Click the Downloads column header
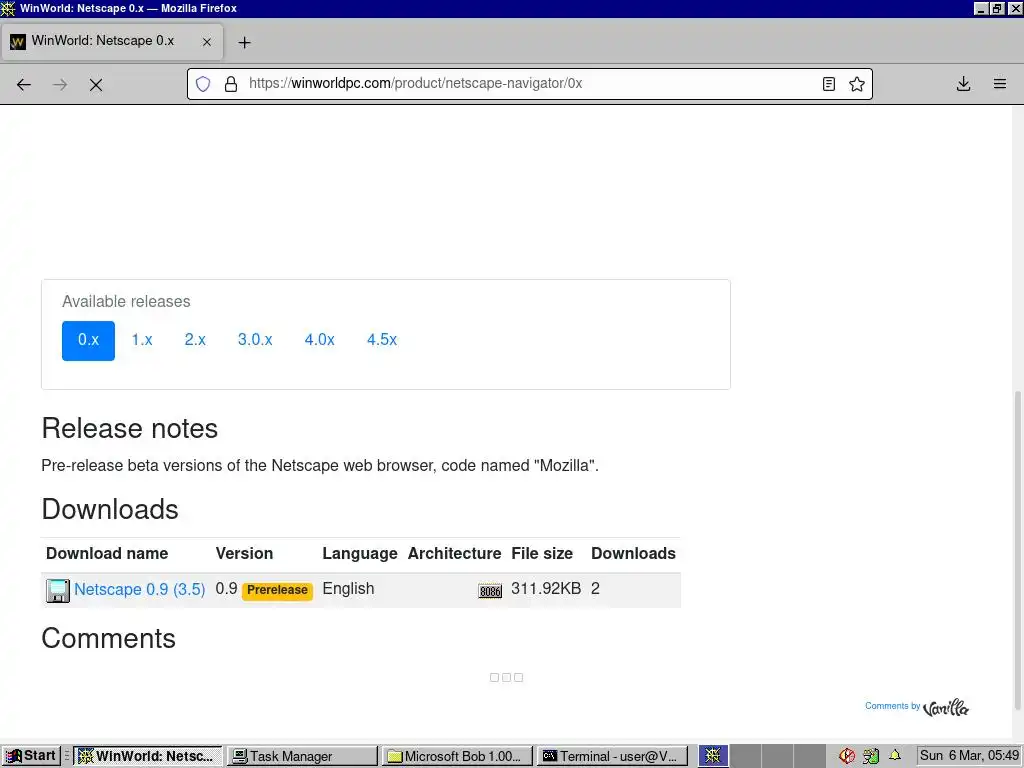Image resolution: width=1024 pixels, height=768 pixels. coord(633,554)
